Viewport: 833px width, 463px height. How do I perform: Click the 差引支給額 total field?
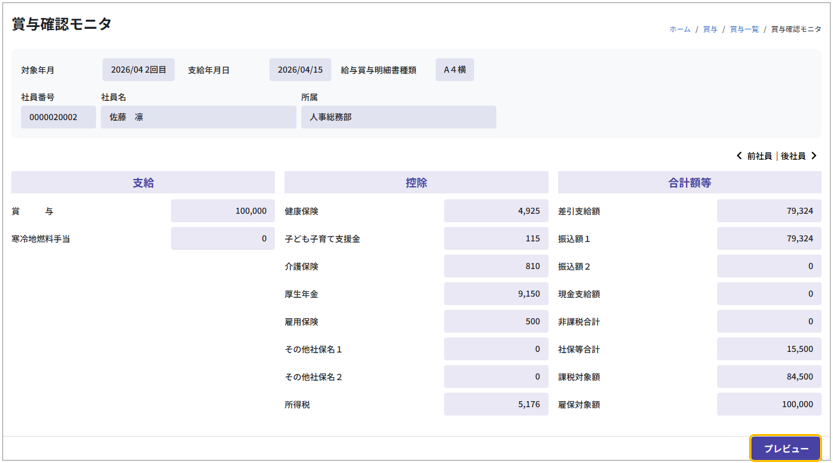(x=769, y=211)
